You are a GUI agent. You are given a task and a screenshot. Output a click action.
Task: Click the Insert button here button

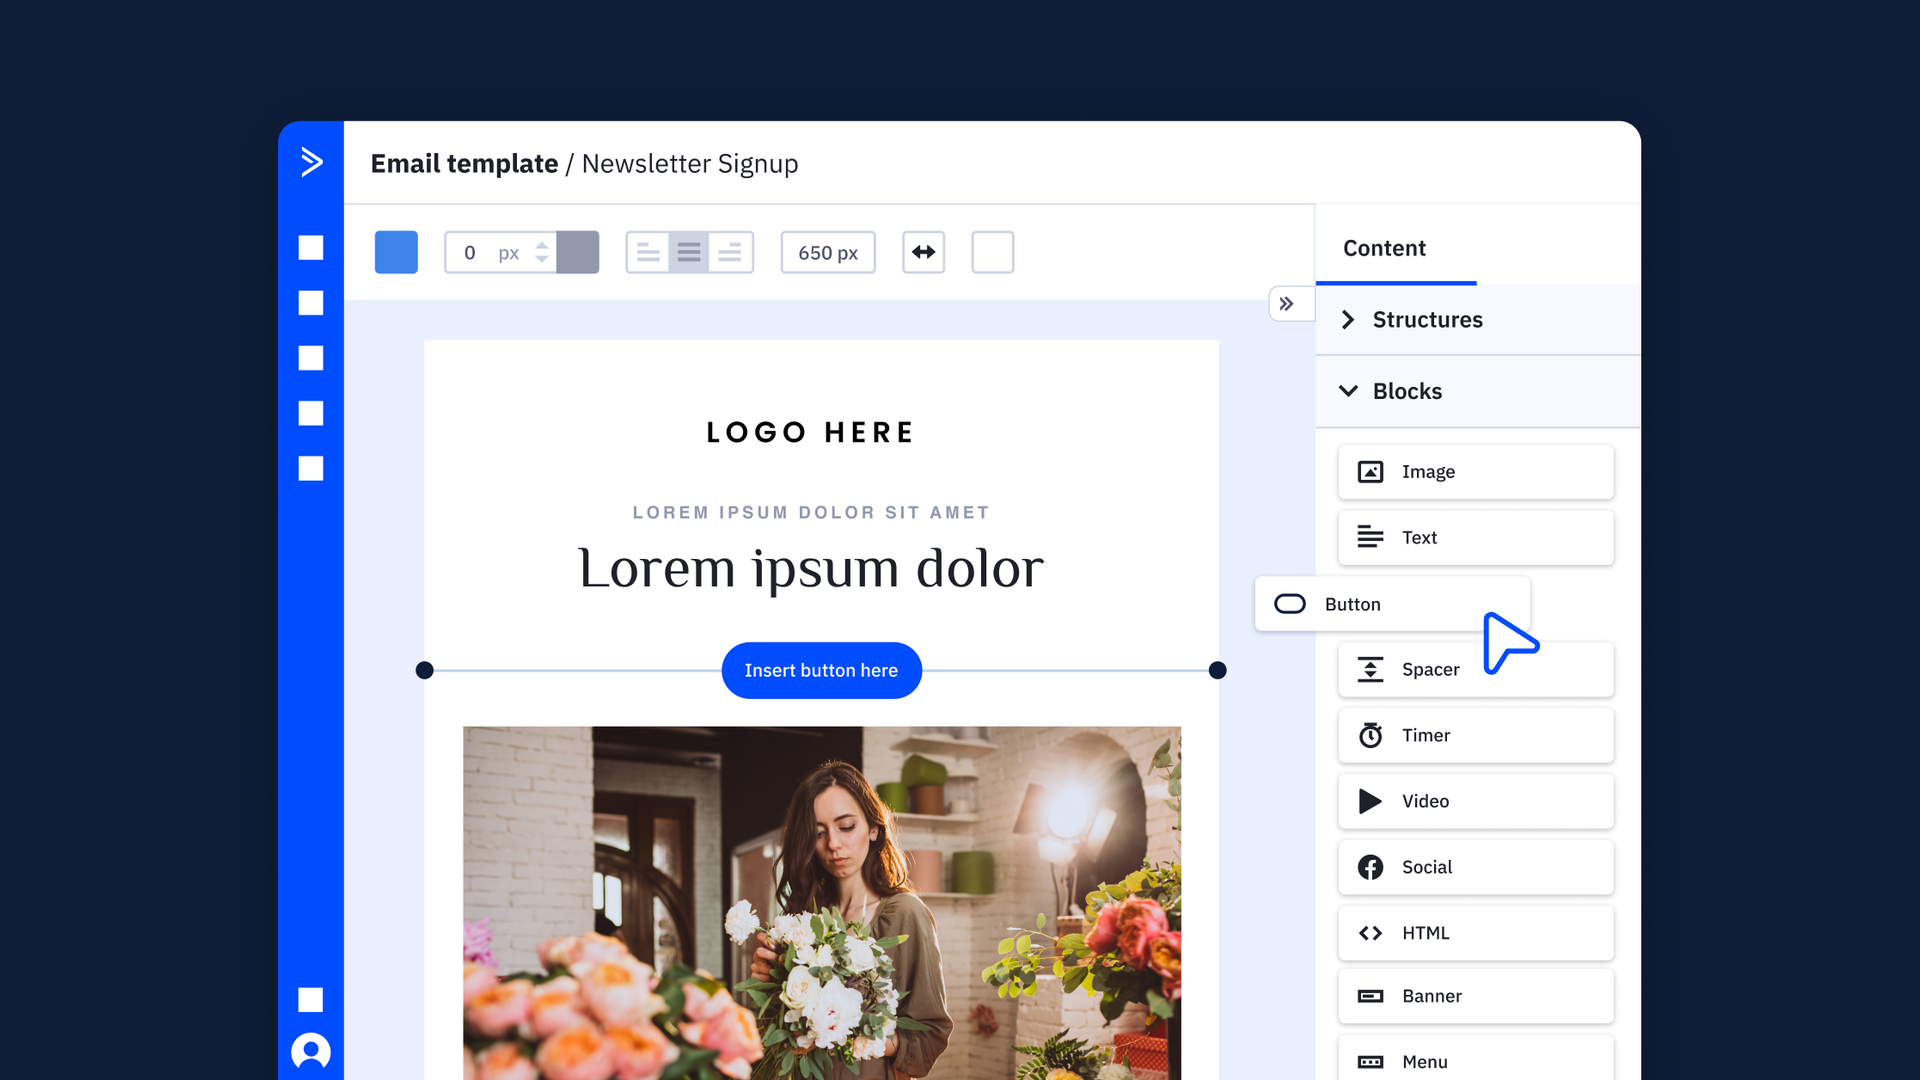(x=821, y=670)
